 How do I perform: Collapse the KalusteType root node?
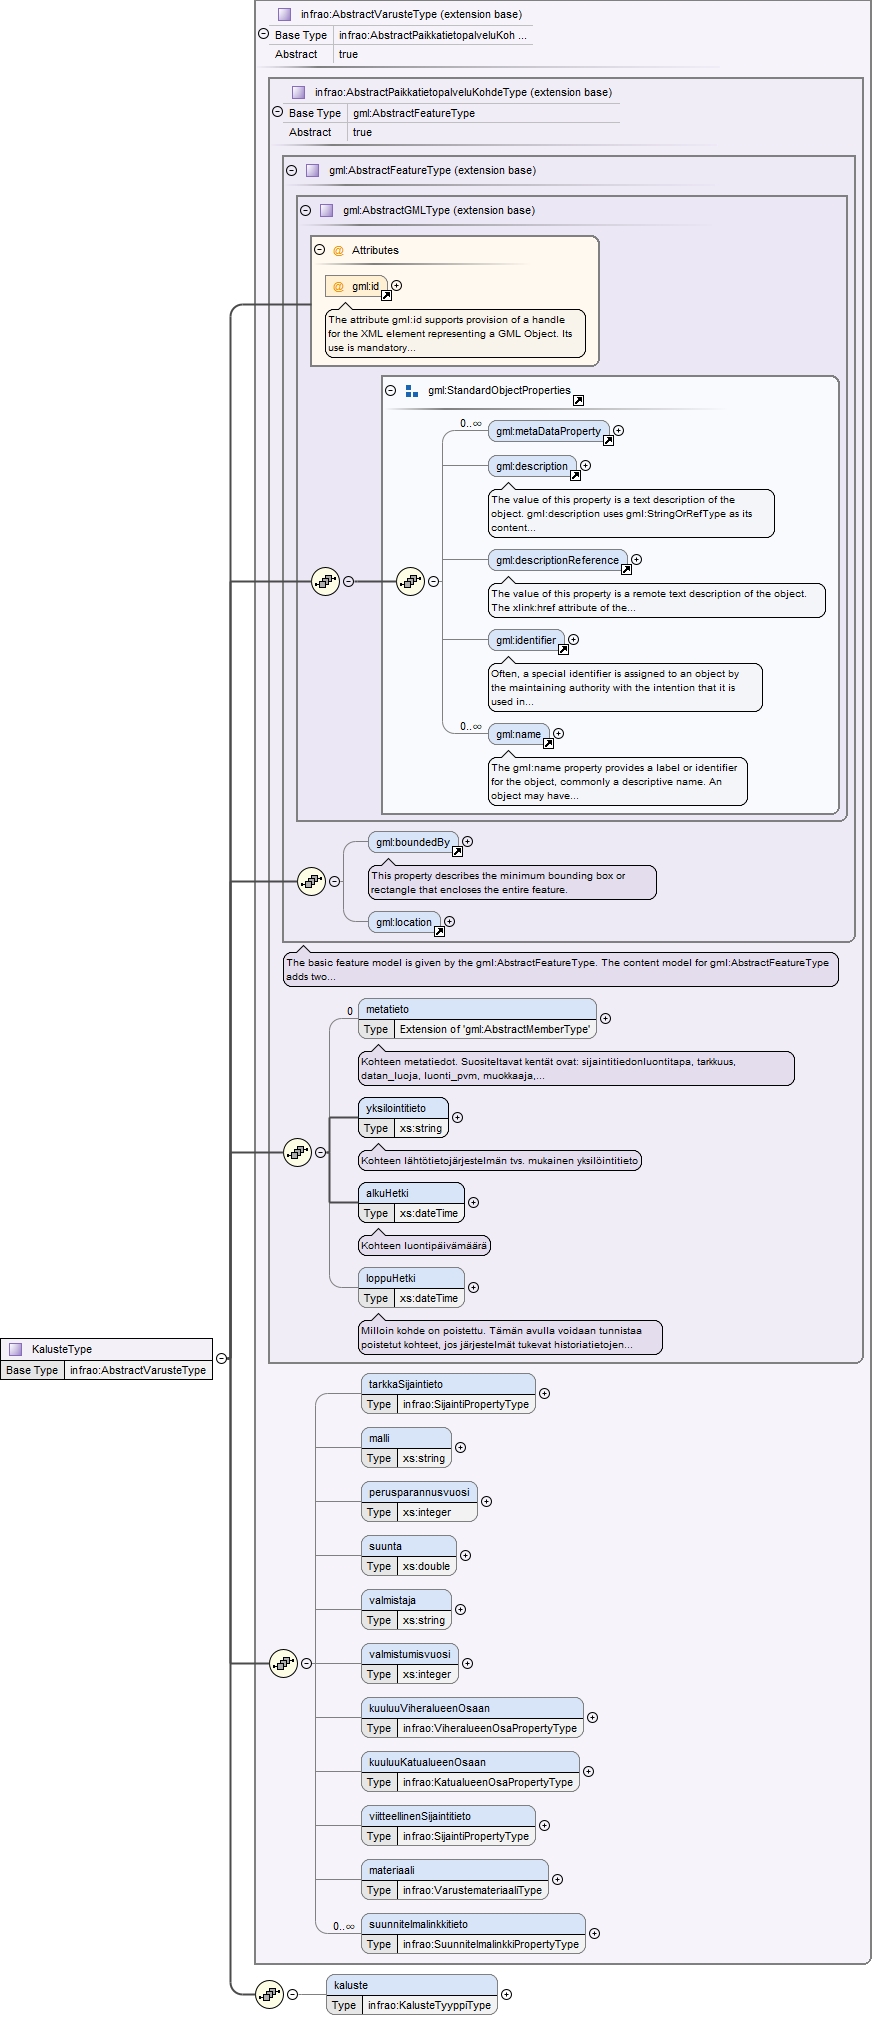point(221,1358)
